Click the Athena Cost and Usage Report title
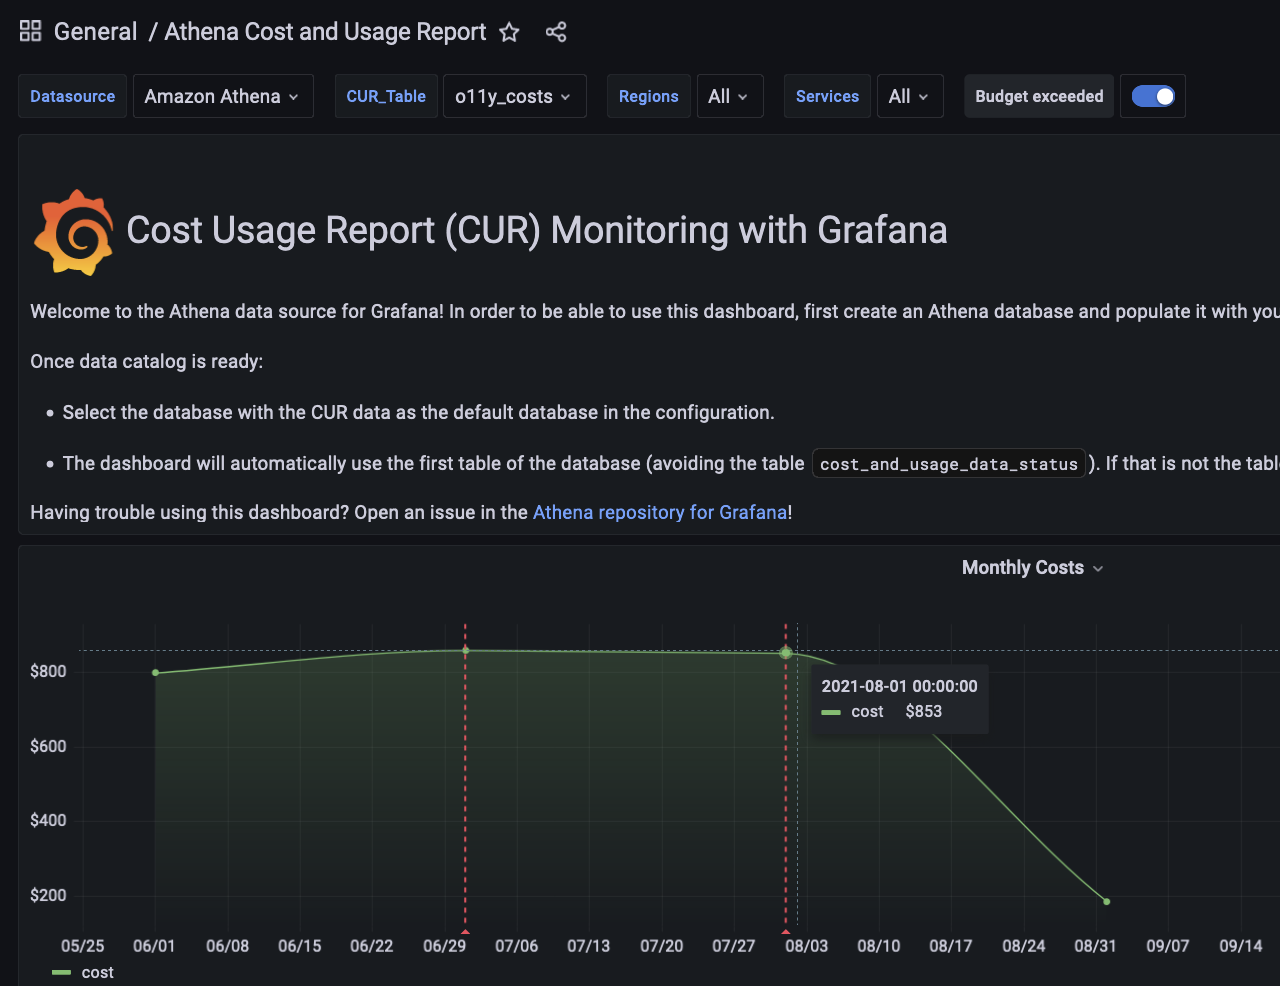 tap(325, 32)
